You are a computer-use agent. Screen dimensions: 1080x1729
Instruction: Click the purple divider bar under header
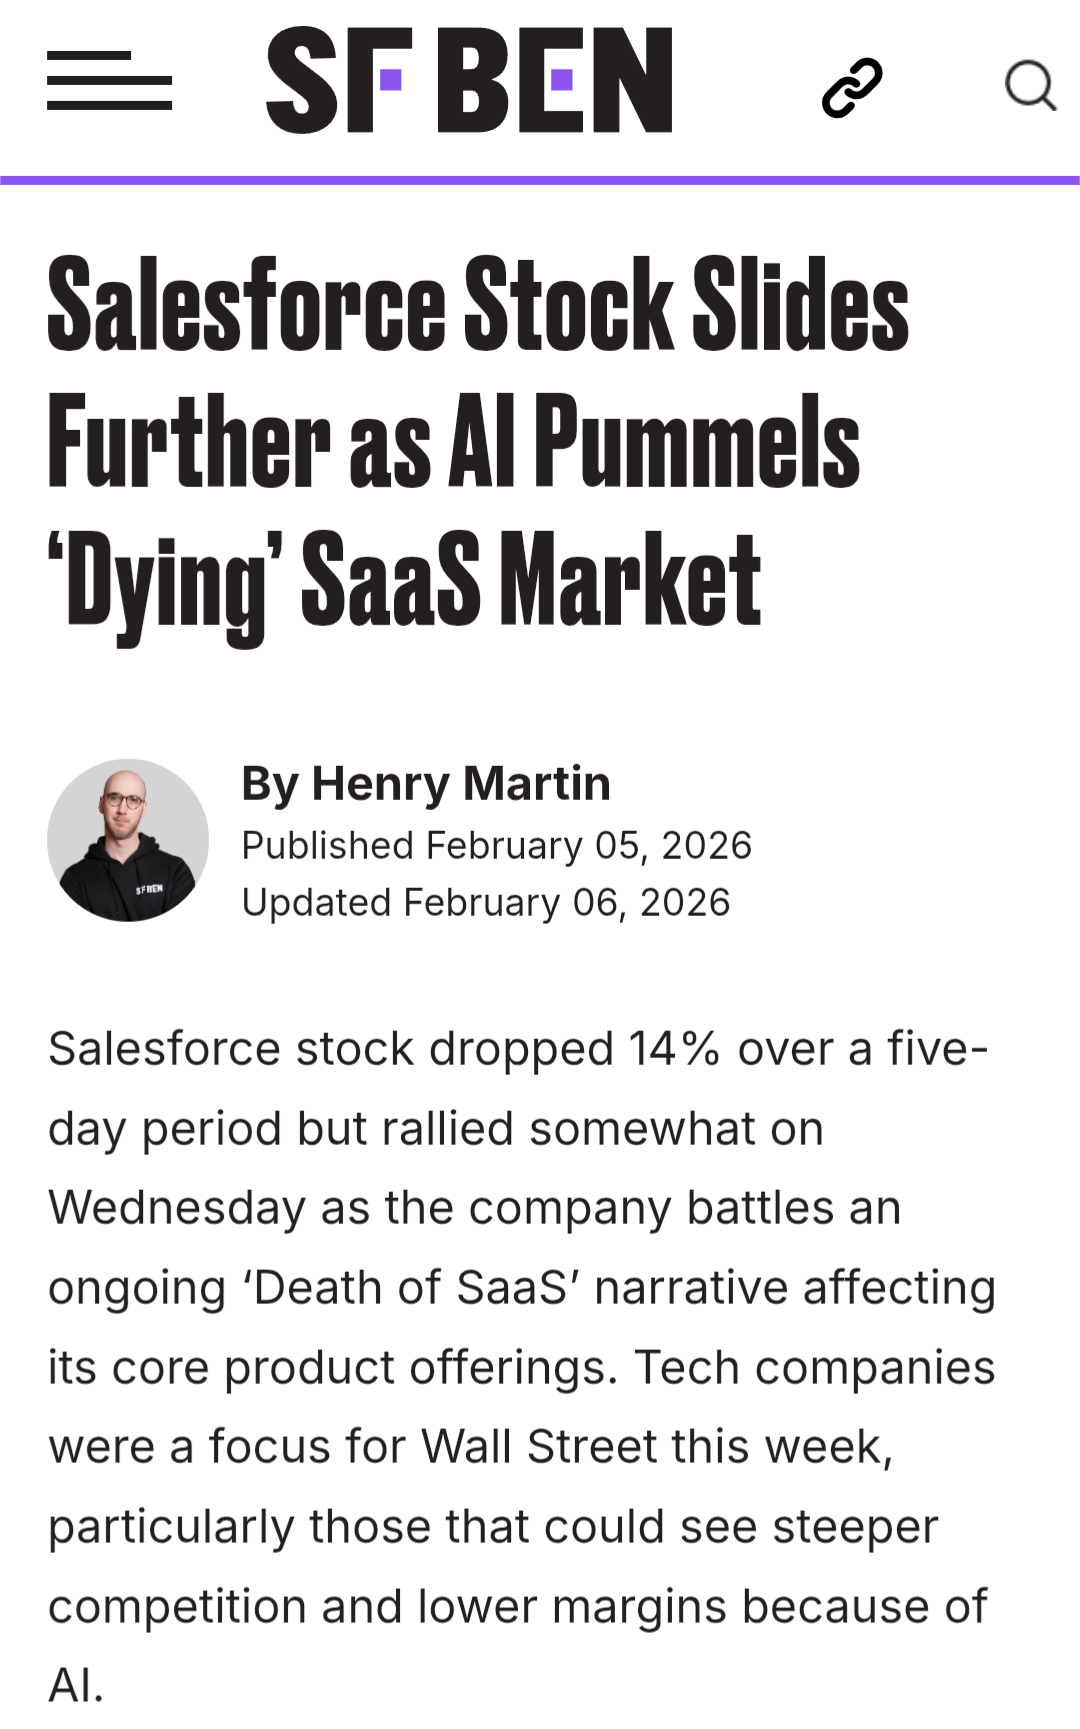tap(540, 181)
